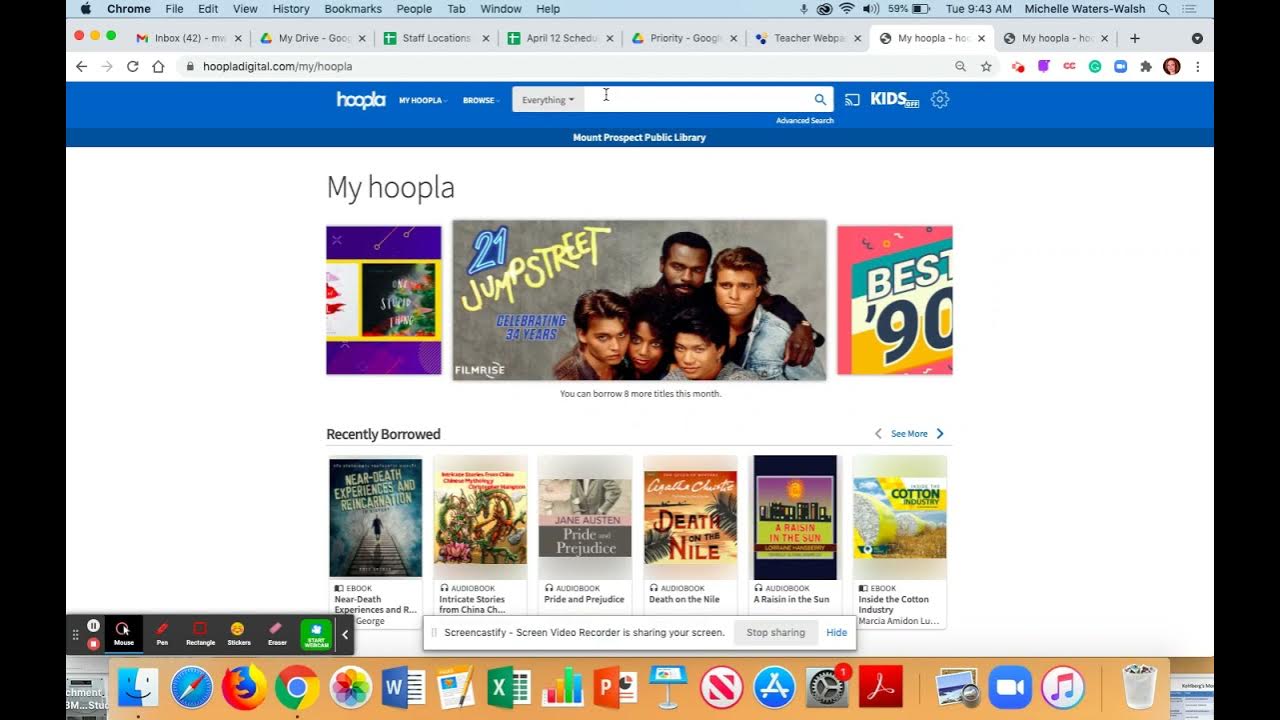
Task: Click the search magnifier icon in hoopla bar
Action: pyautogui.click(x=820, y=100)
